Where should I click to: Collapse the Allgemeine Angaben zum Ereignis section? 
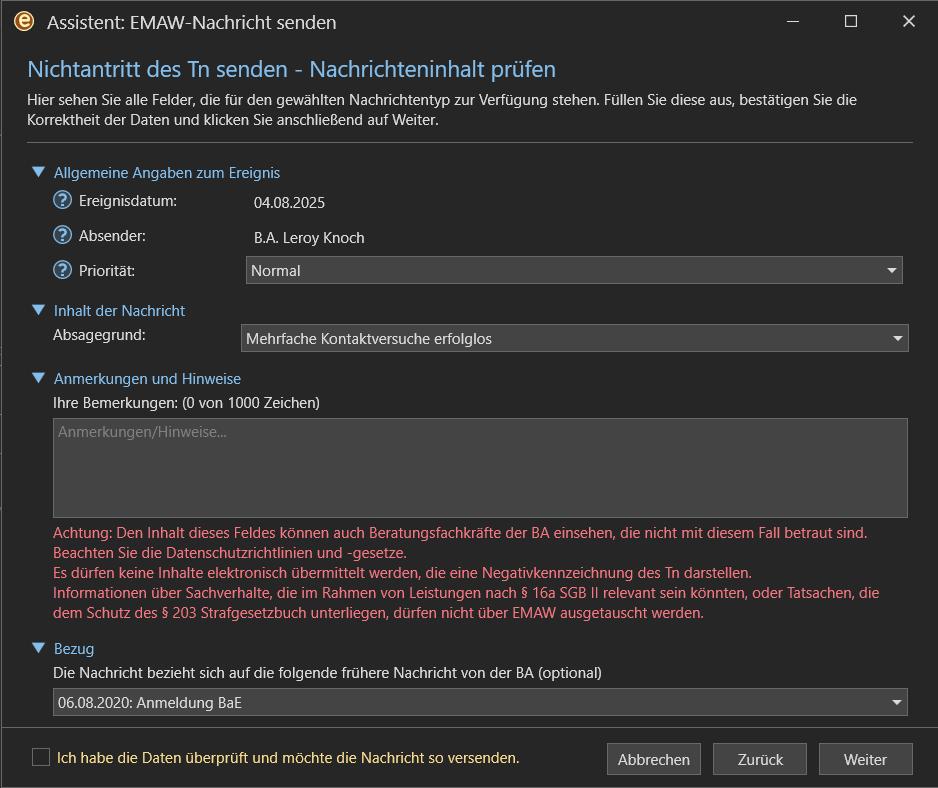[x=38, y=172]
